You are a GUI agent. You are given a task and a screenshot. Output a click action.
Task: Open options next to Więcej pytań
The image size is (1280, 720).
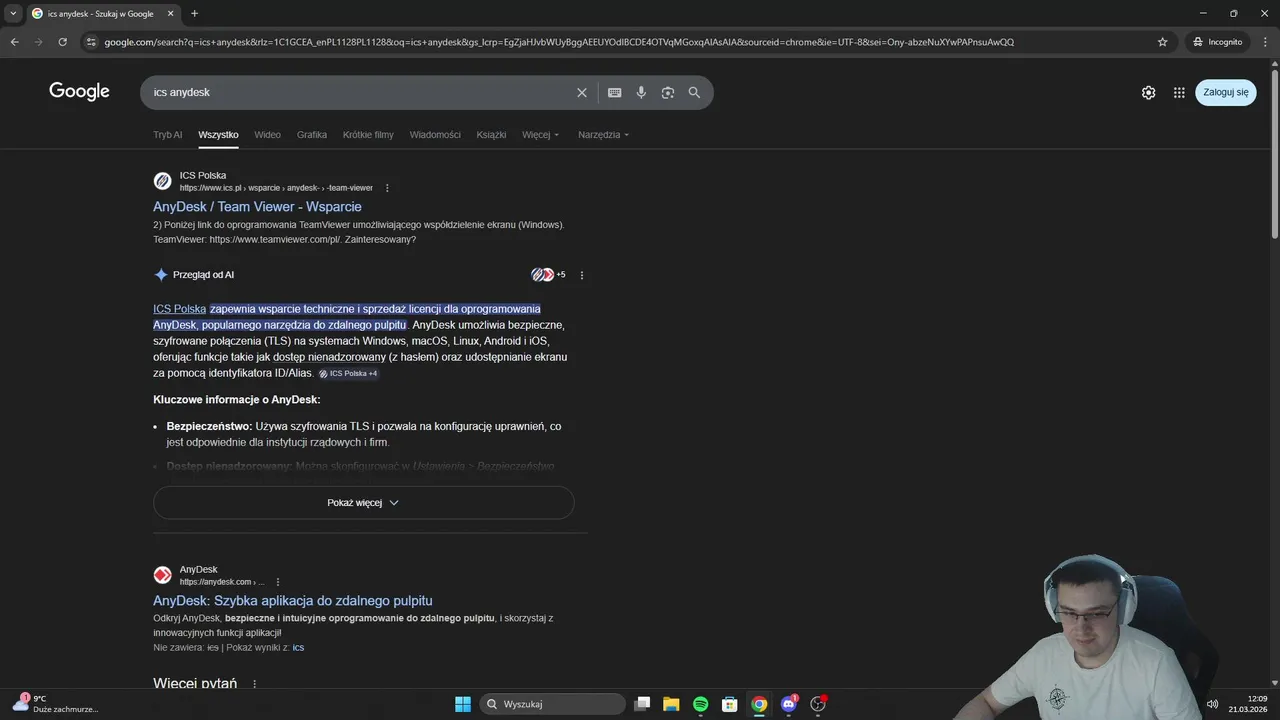254,684
